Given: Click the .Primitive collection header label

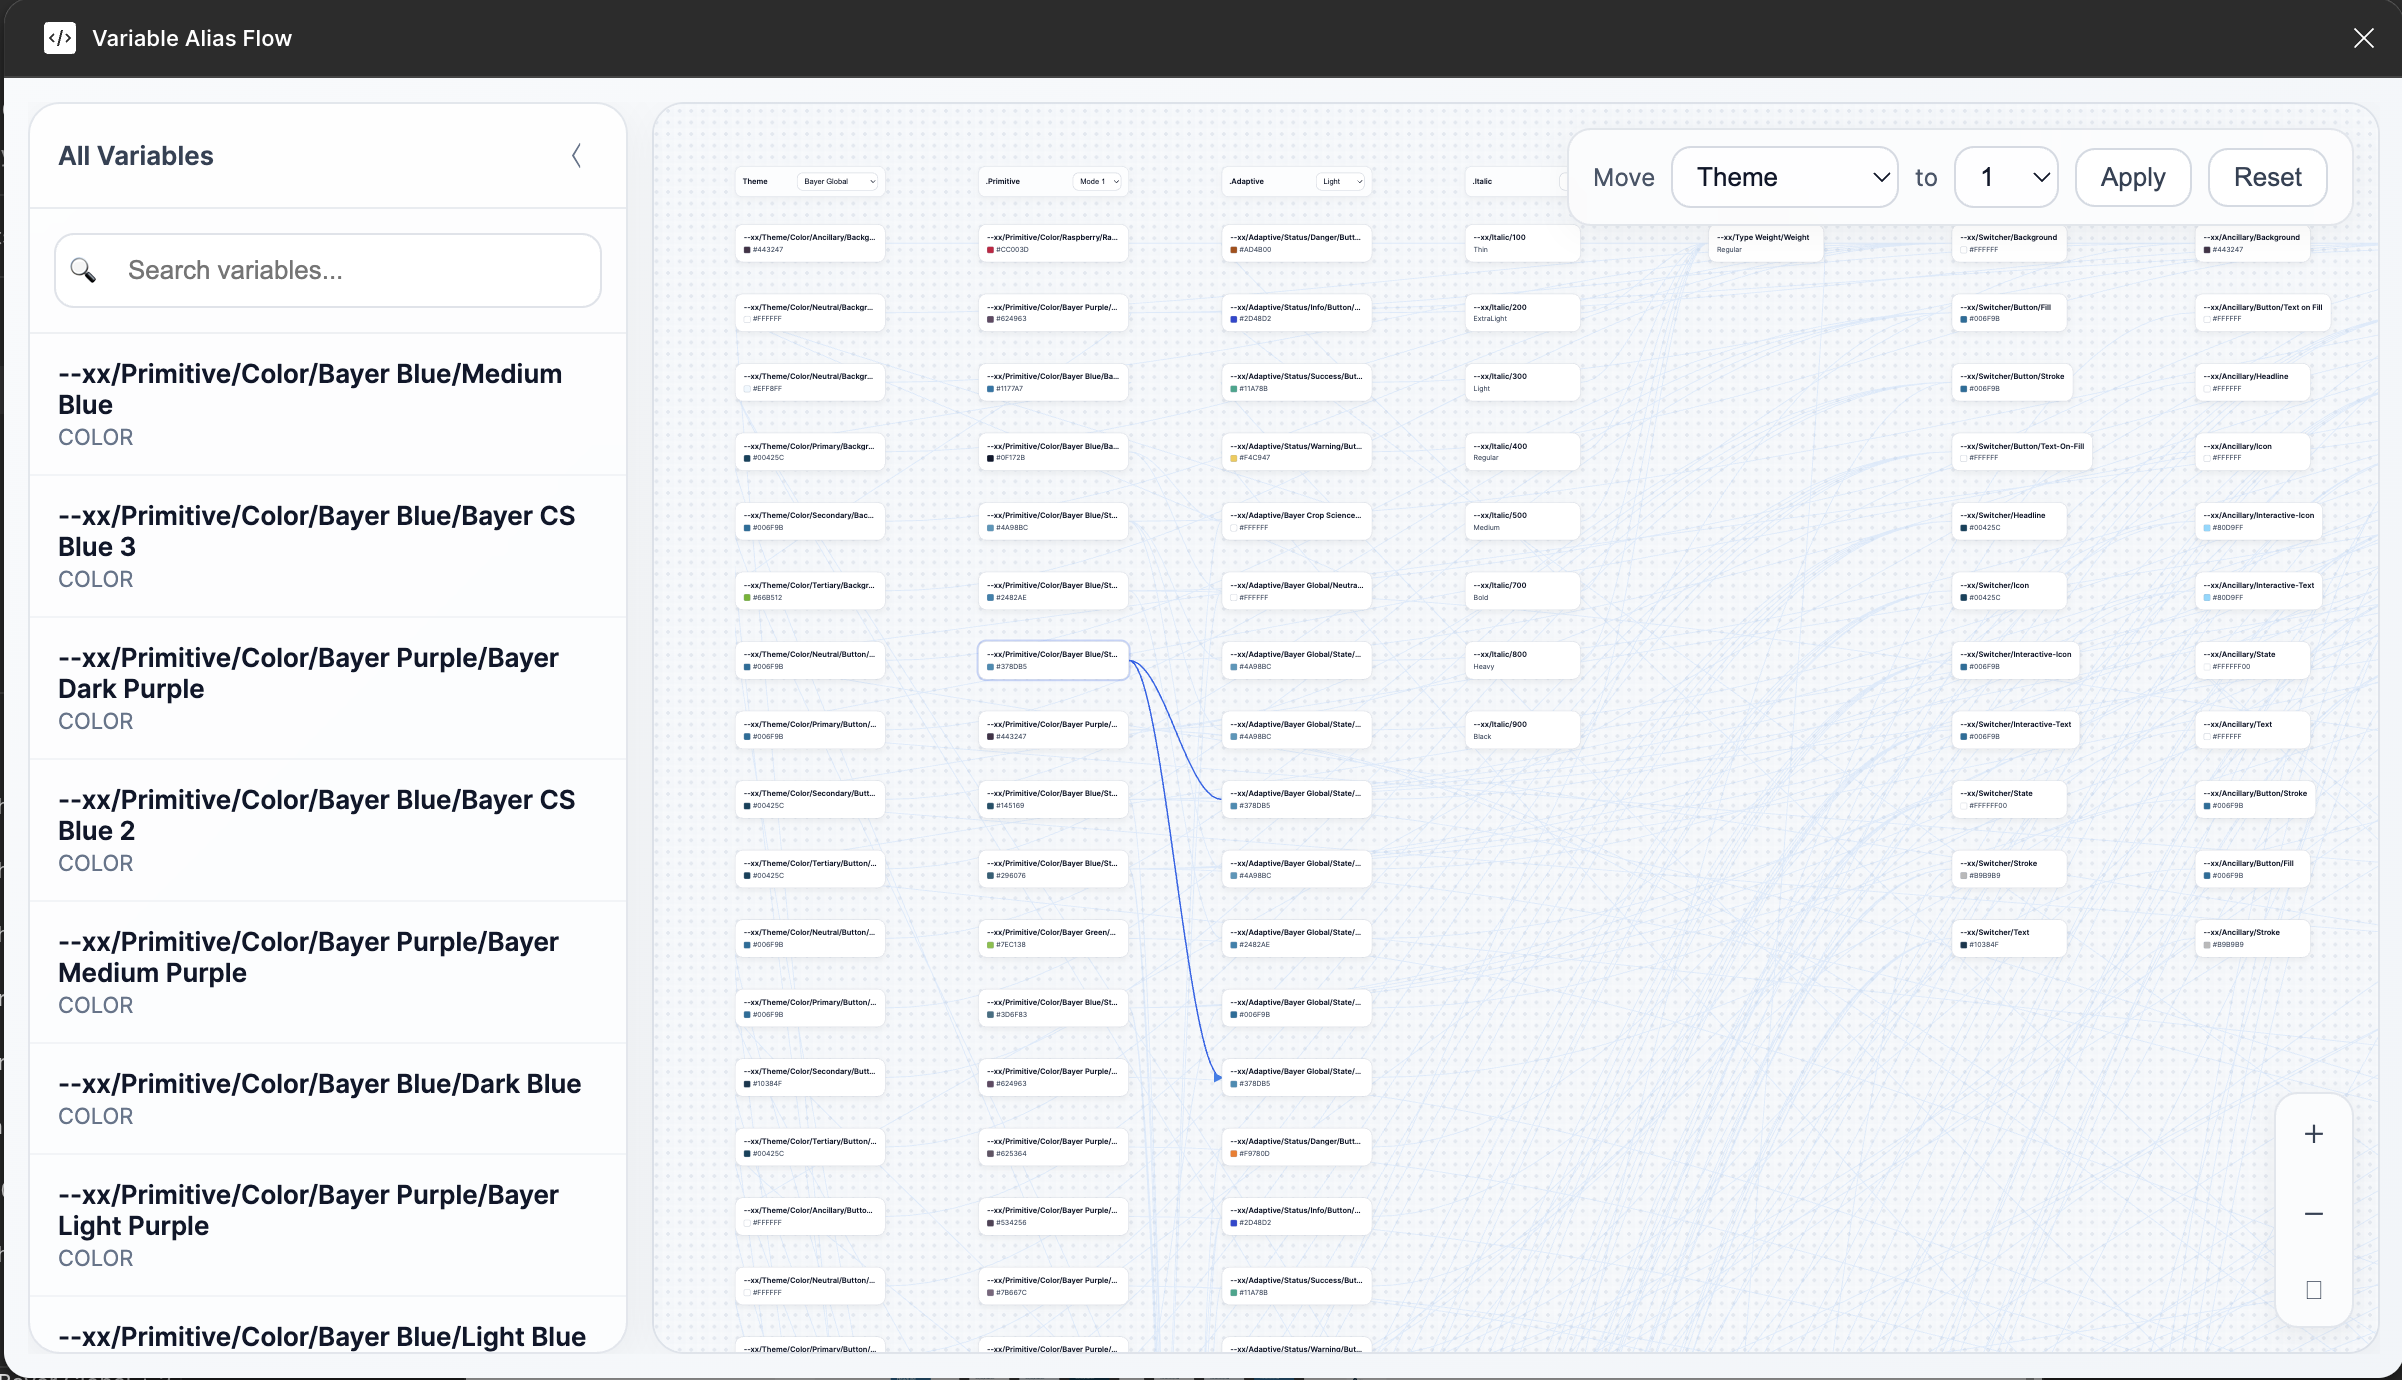Looking at the screenshot, I should point(1003,181).
